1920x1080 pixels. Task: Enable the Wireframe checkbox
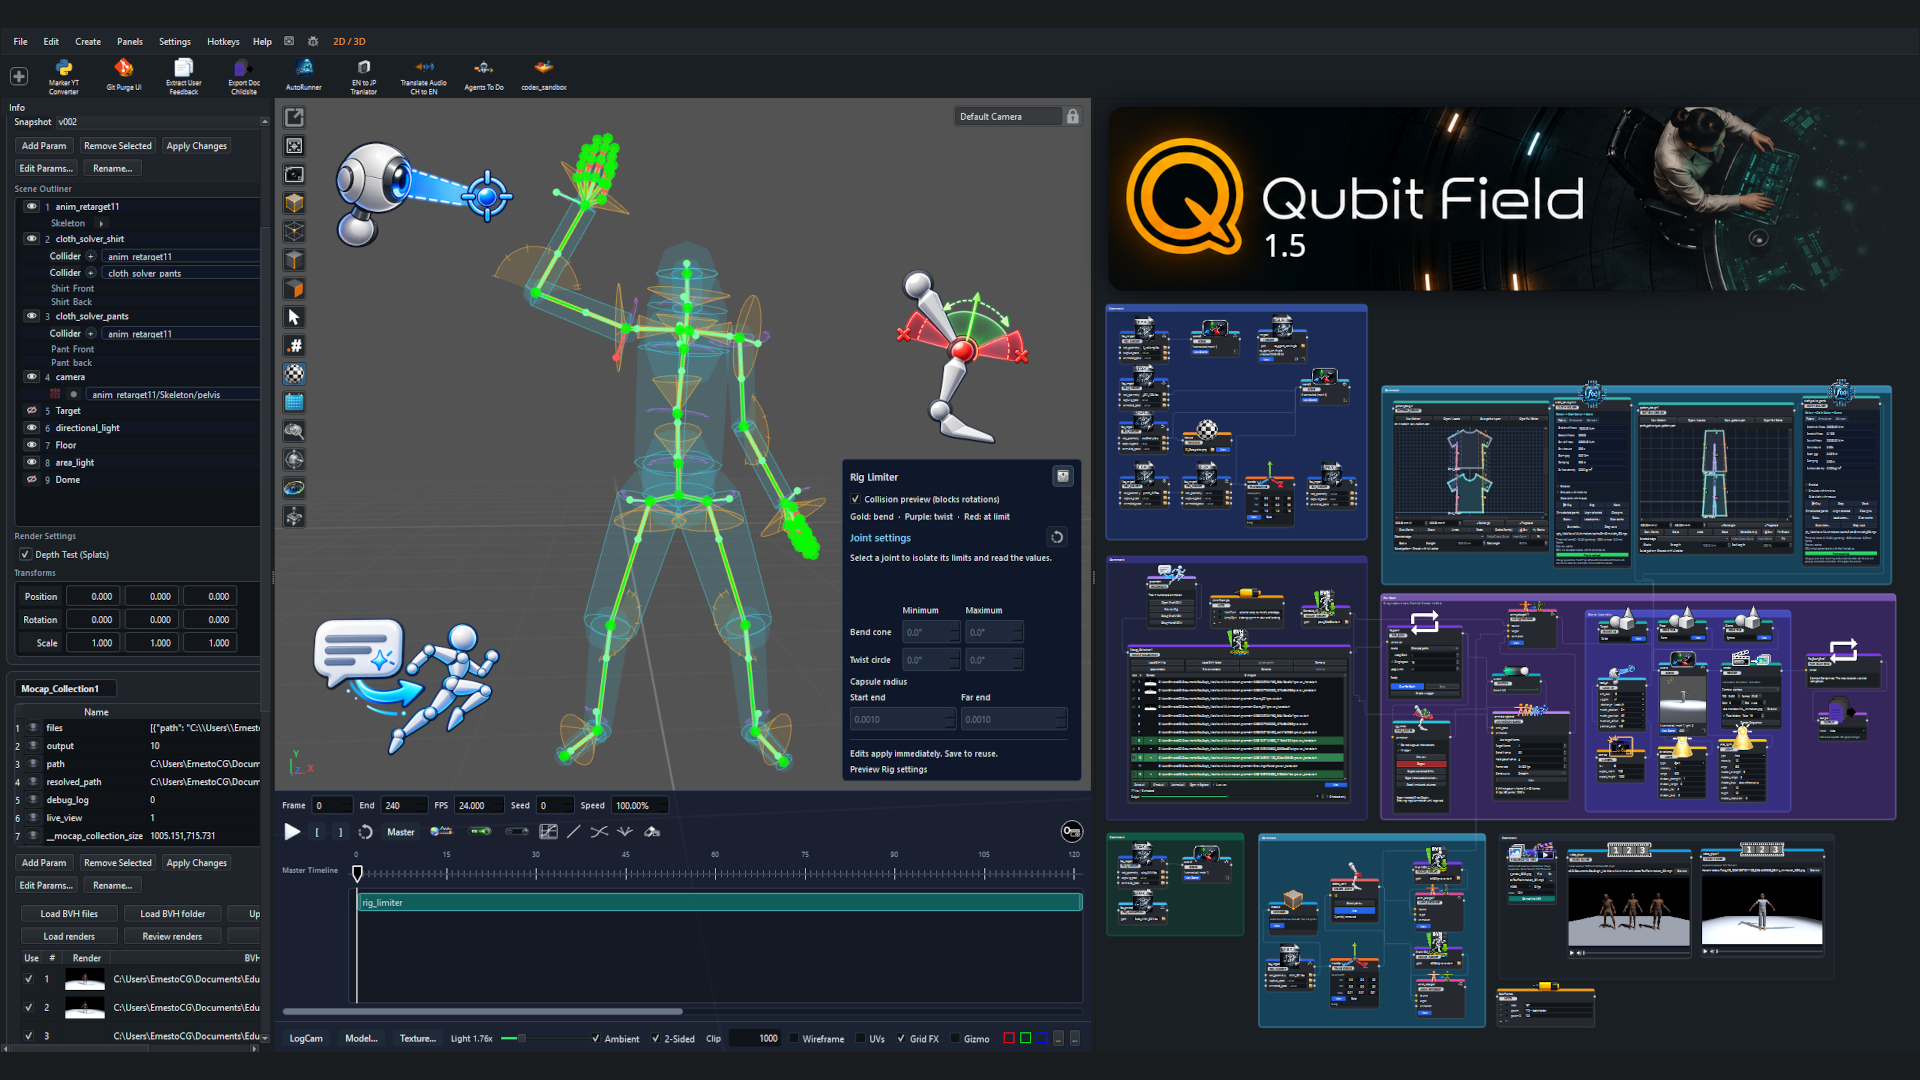pos(794,1039)
